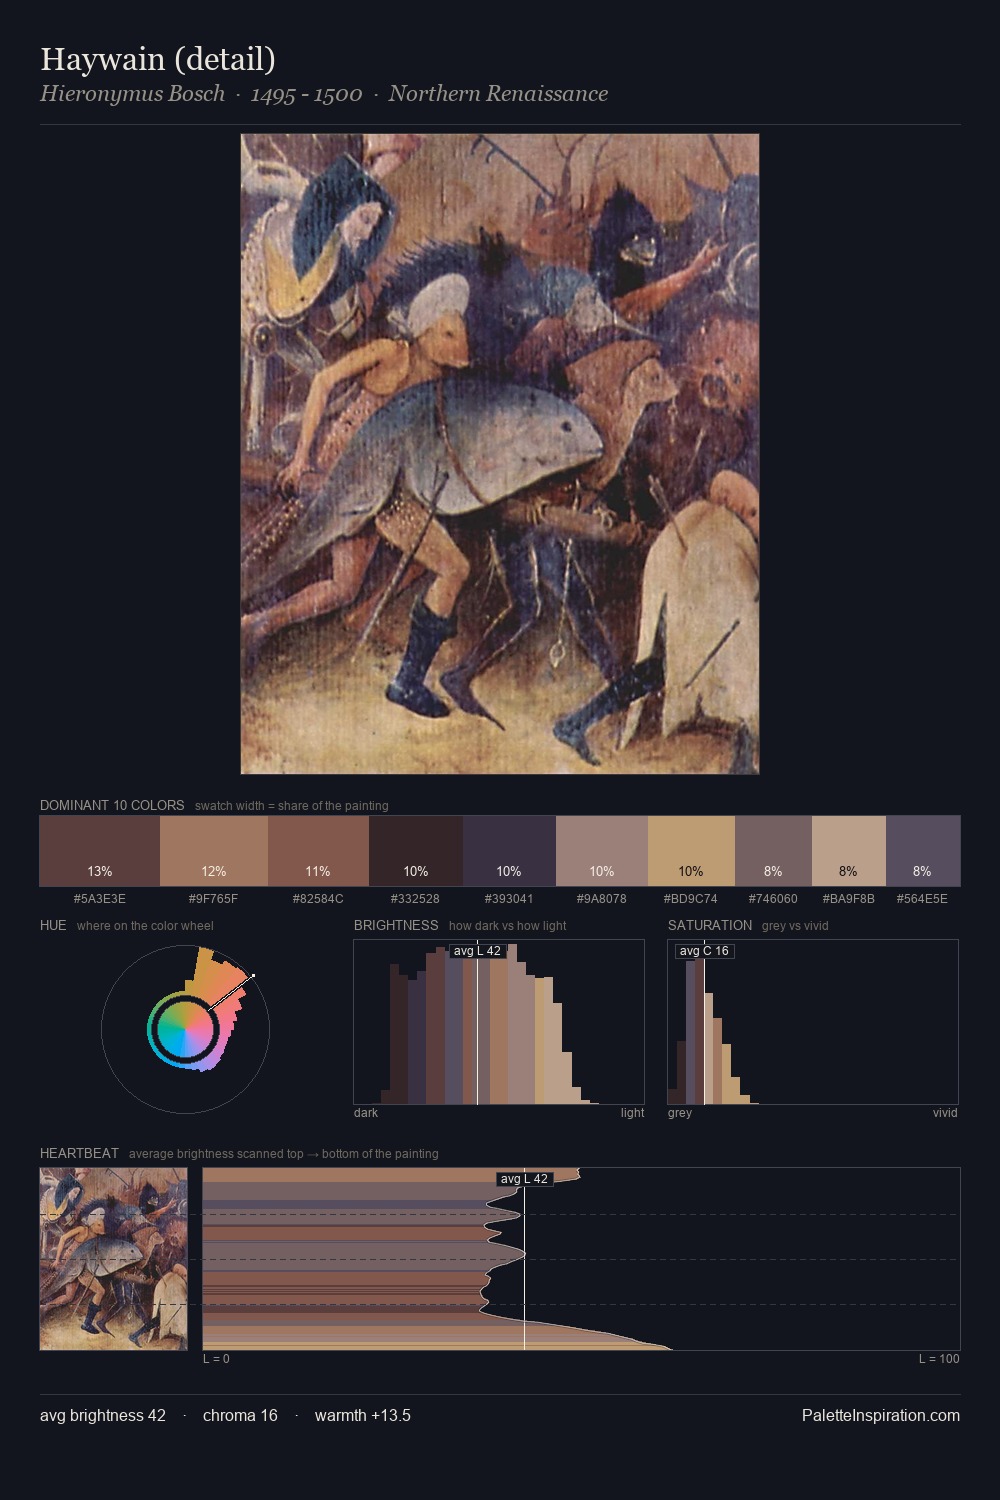The width and height of the screenshot is (1000, 1500).
Task: Click the 'avg C 16' saturation label
Action: (705, 951)
